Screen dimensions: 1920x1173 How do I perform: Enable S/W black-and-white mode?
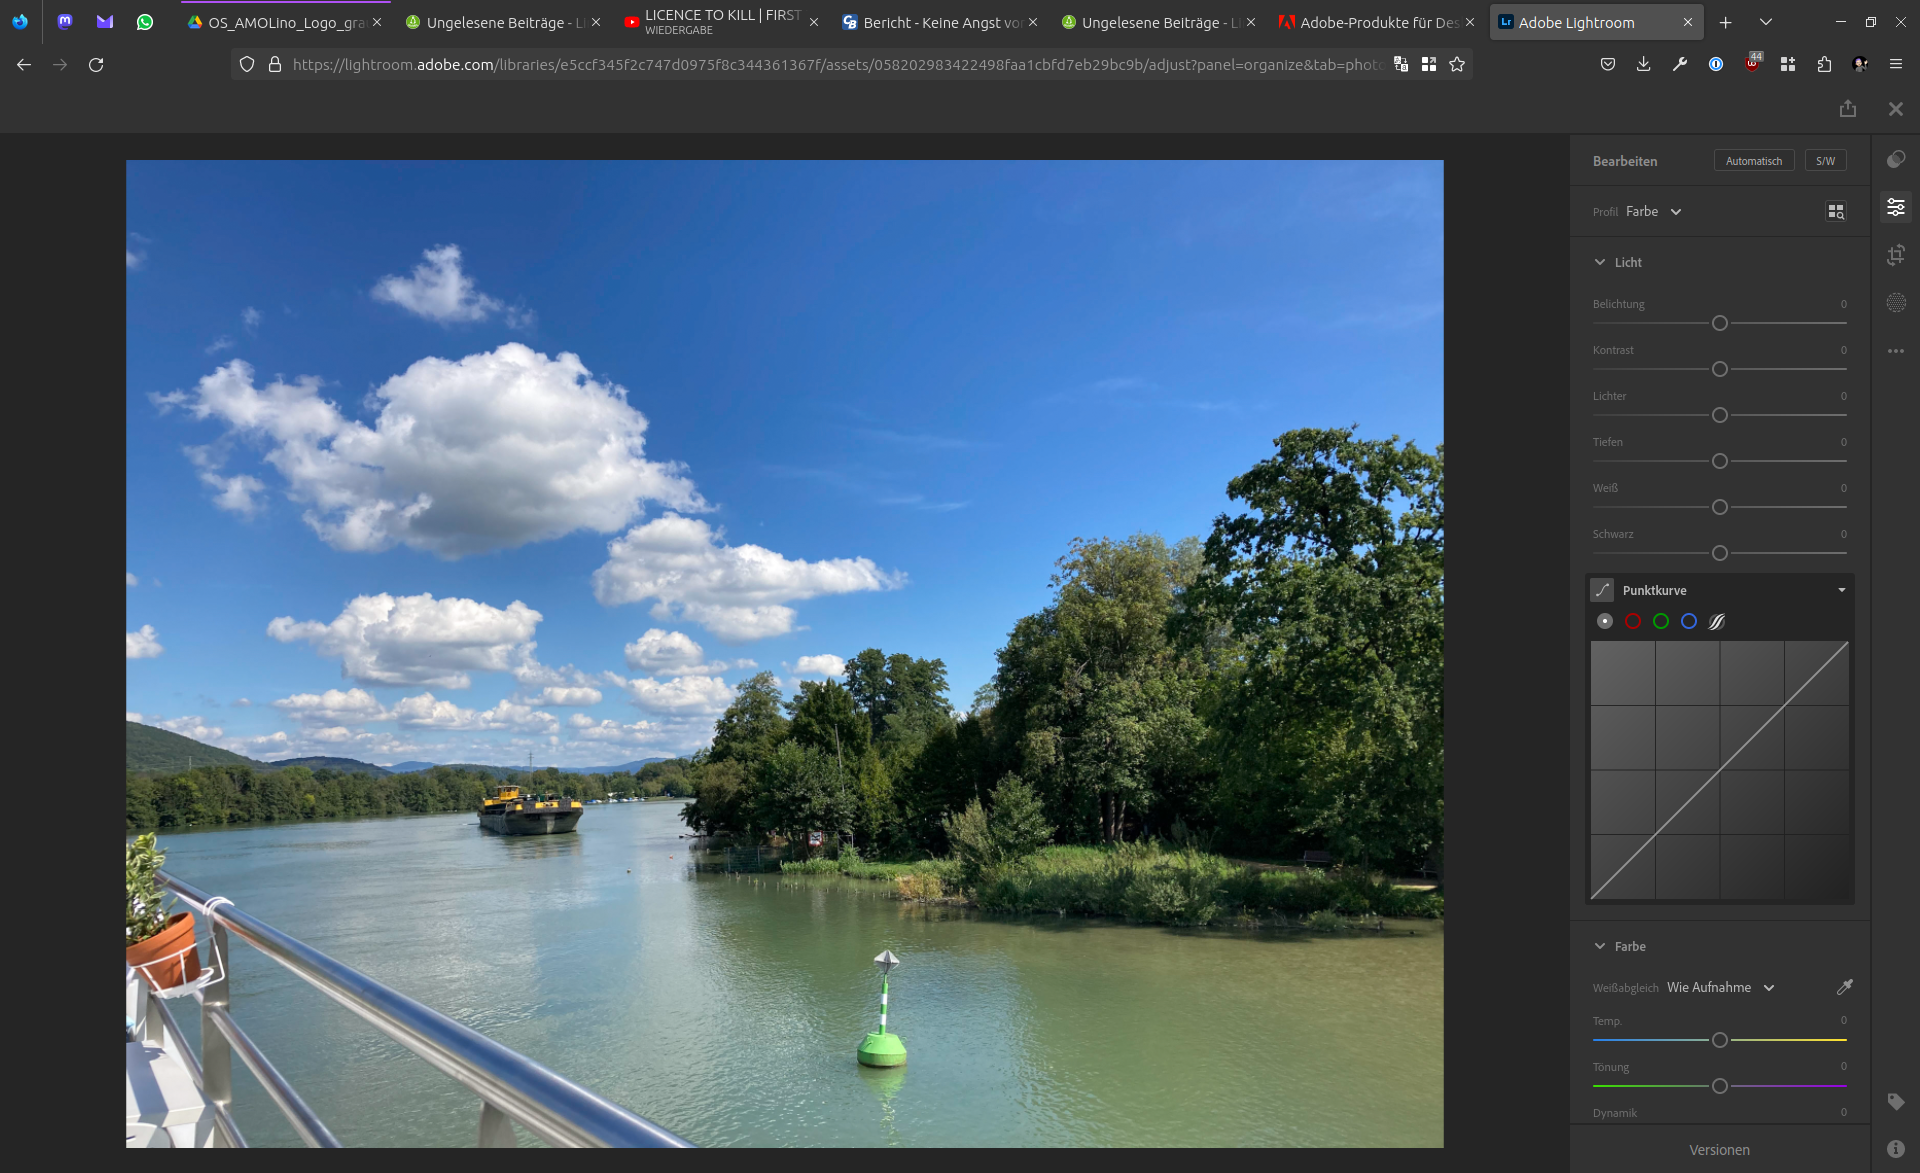(x=1825, y=160)
